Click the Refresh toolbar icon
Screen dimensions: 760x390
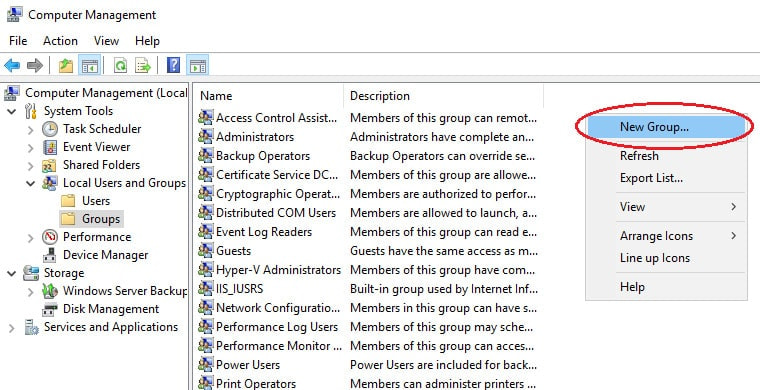click(x=120, y=65)
